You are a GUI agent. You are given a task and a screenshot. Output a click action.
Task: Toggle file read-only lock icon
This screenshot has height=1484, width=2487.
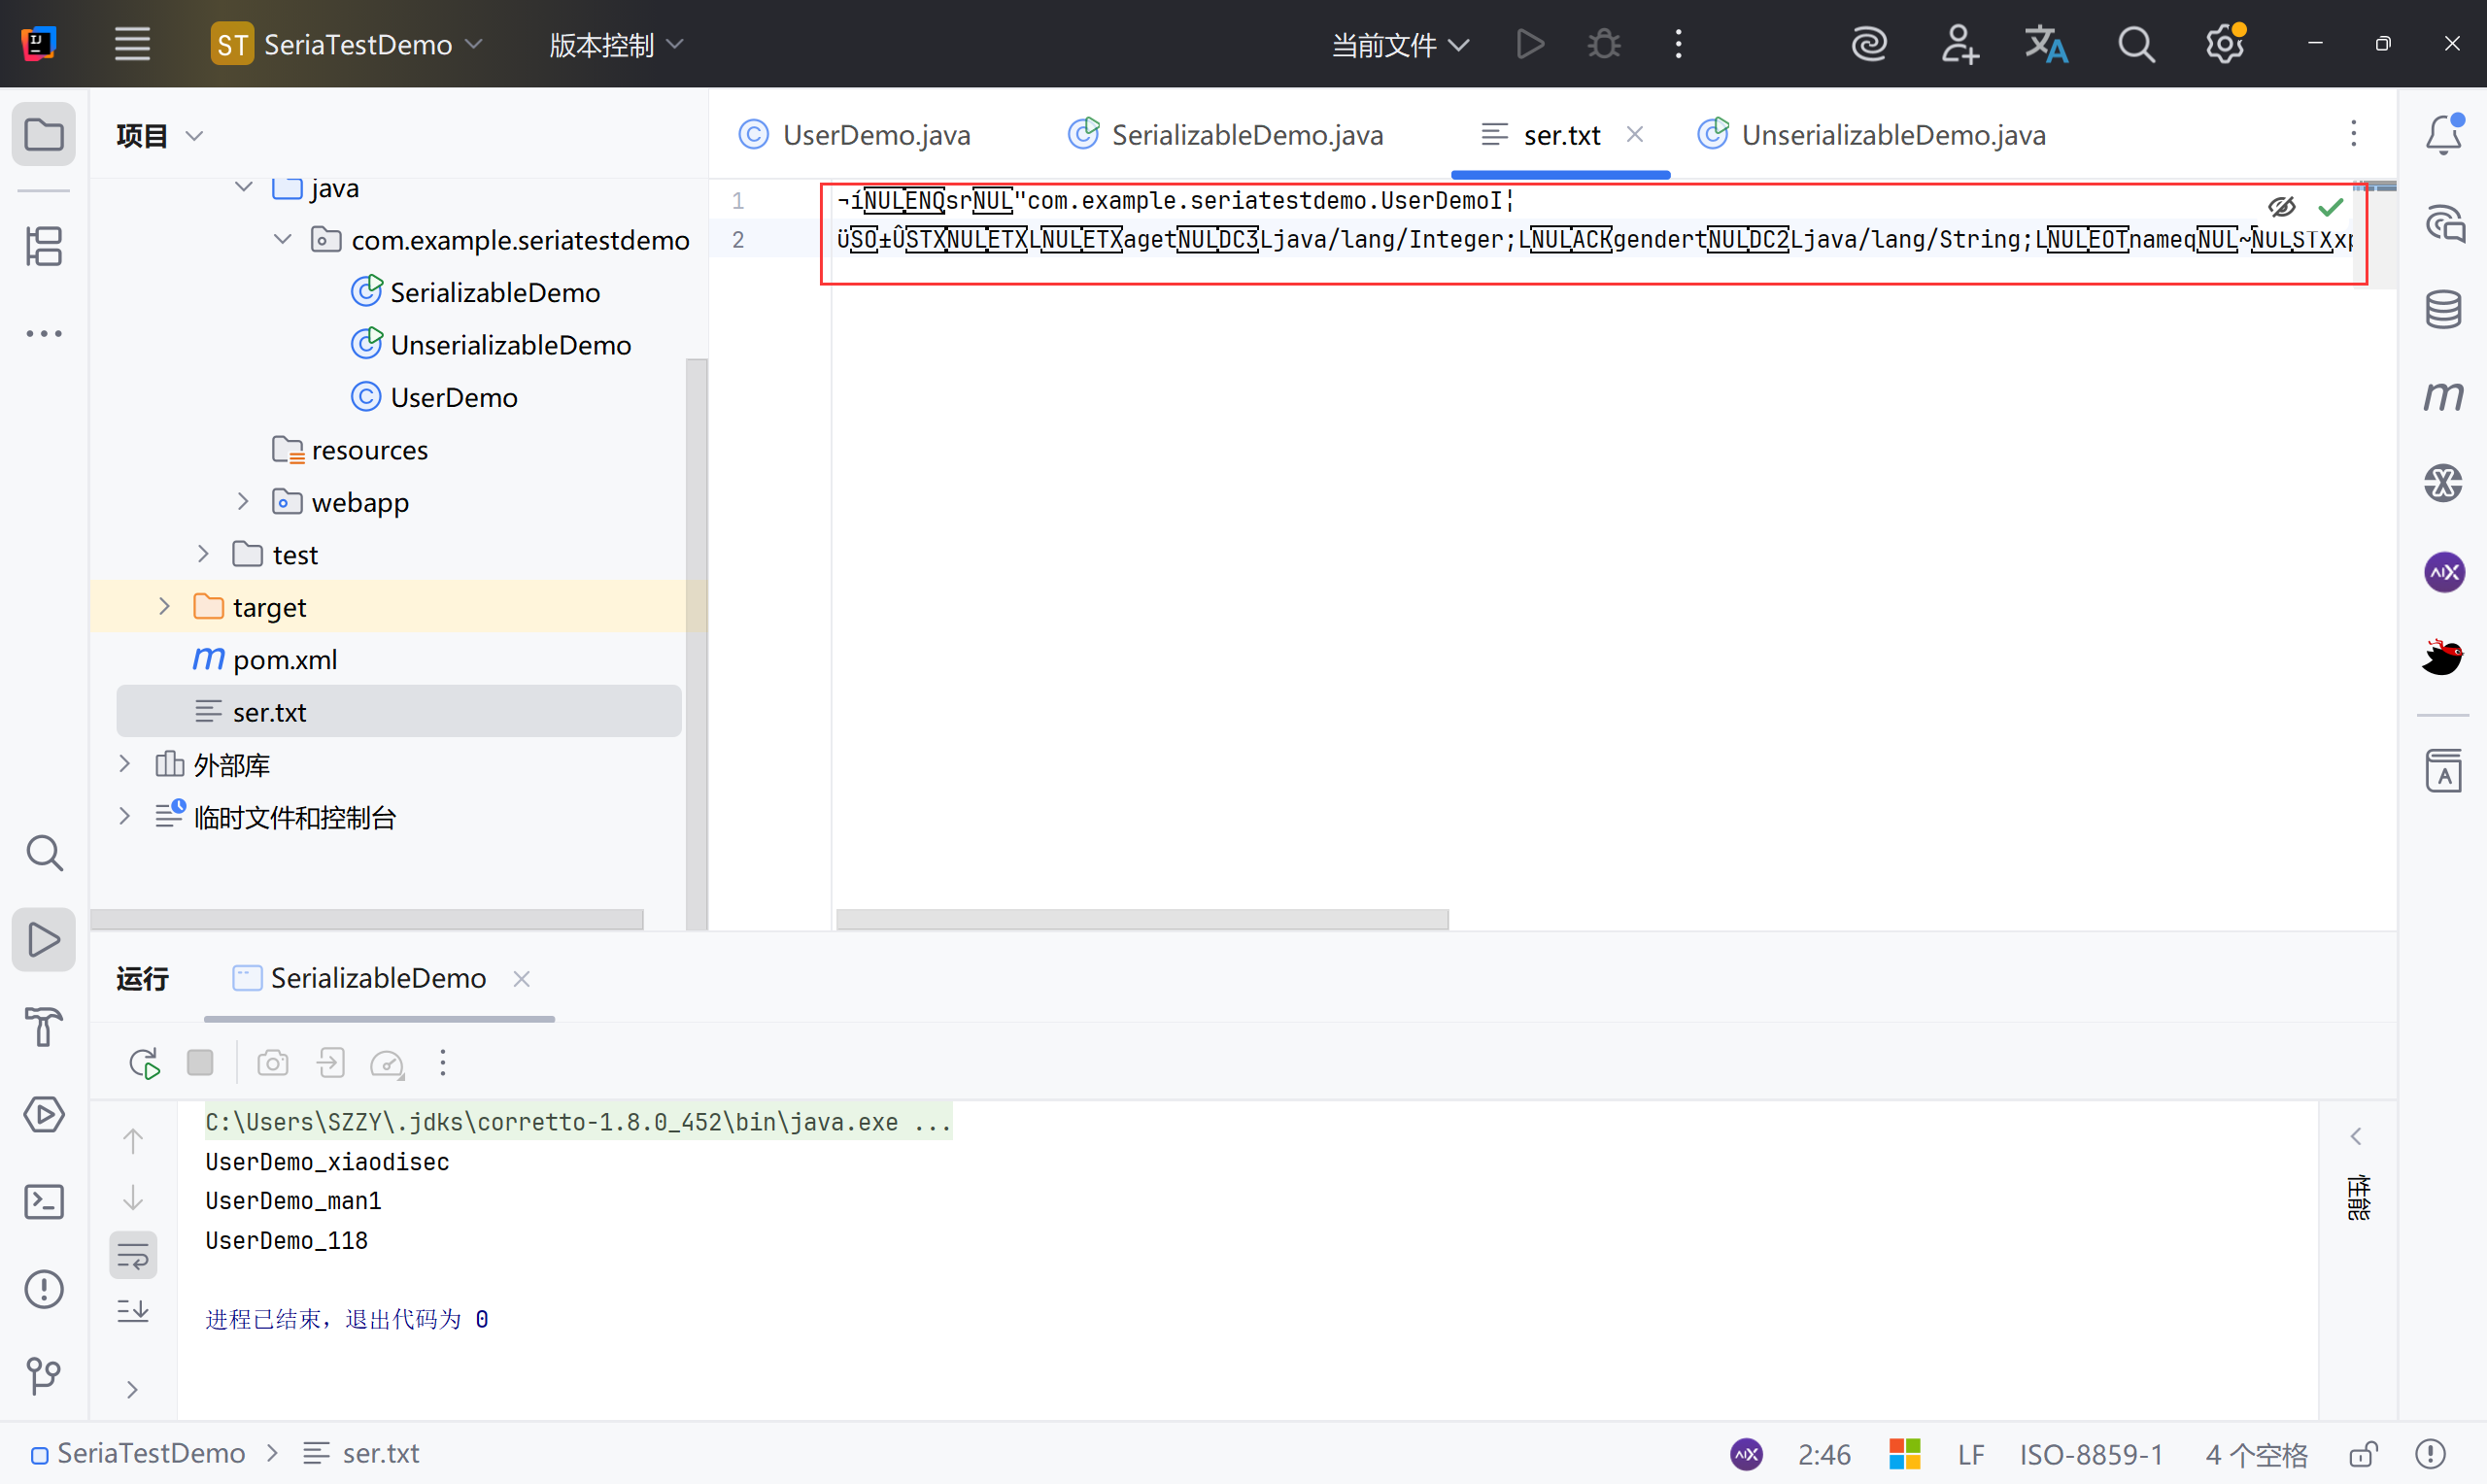[2363, 1453]
